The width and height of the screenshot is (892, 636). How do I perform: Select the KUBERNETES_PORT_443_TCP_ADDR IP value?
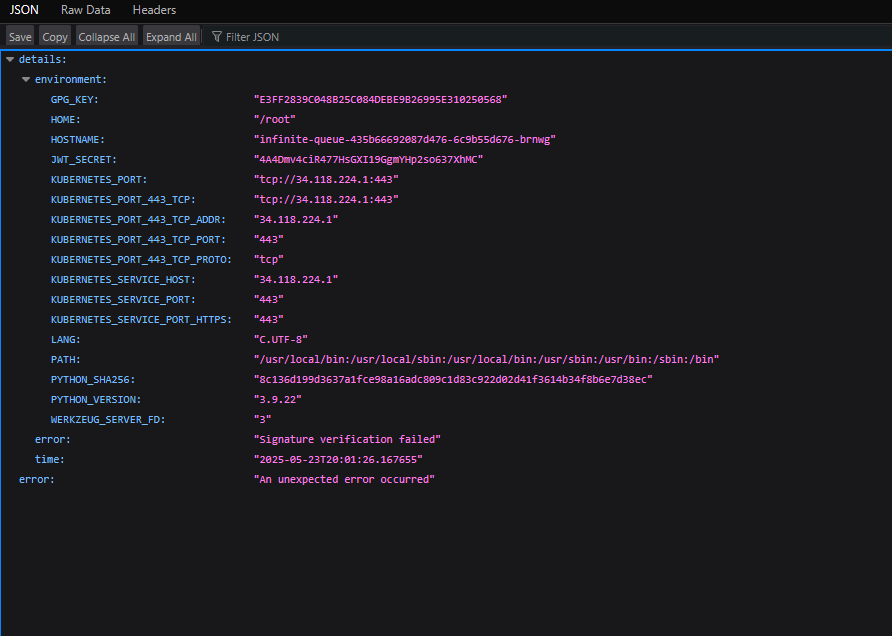click(296, 220)
